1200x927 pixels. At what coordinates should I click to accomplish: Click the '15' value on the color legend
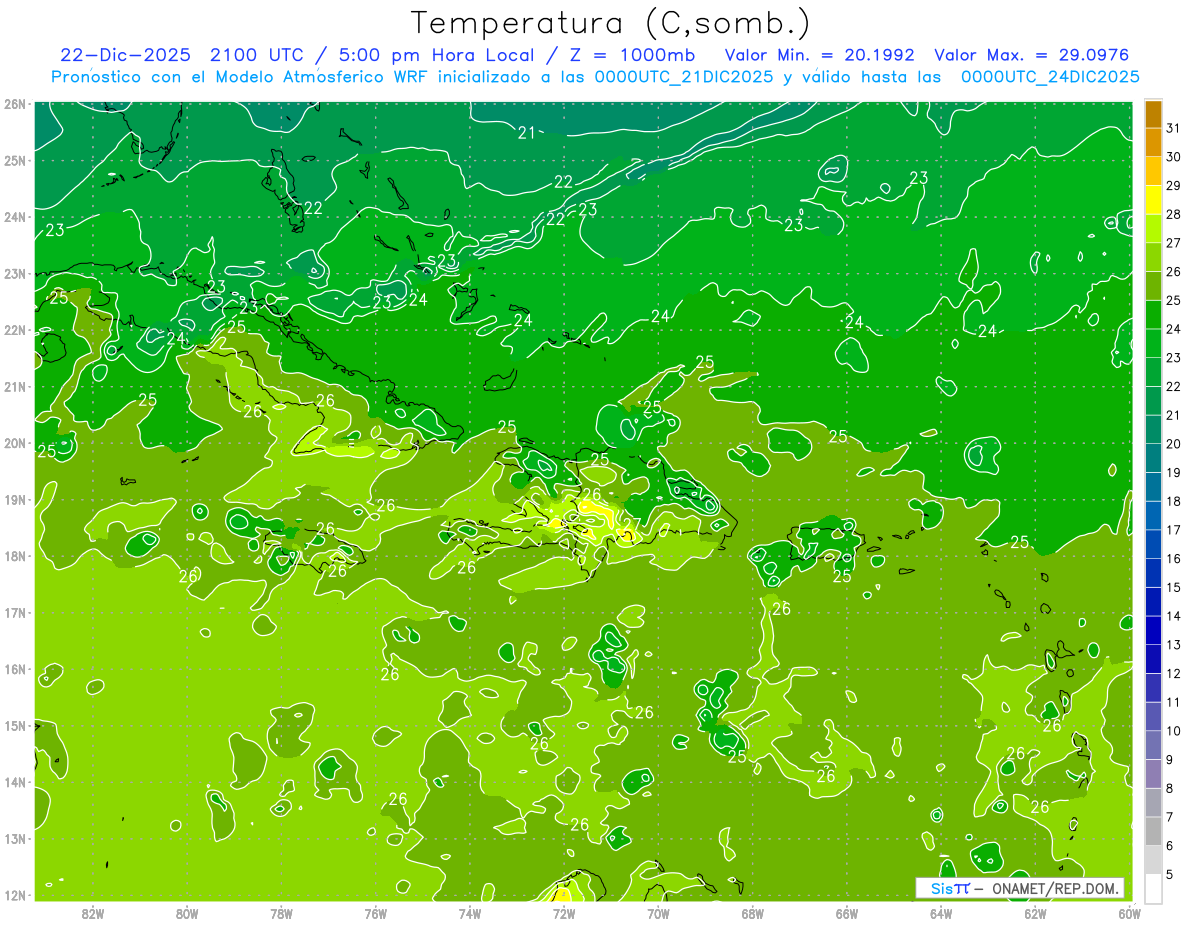(x=1173, y=587)
